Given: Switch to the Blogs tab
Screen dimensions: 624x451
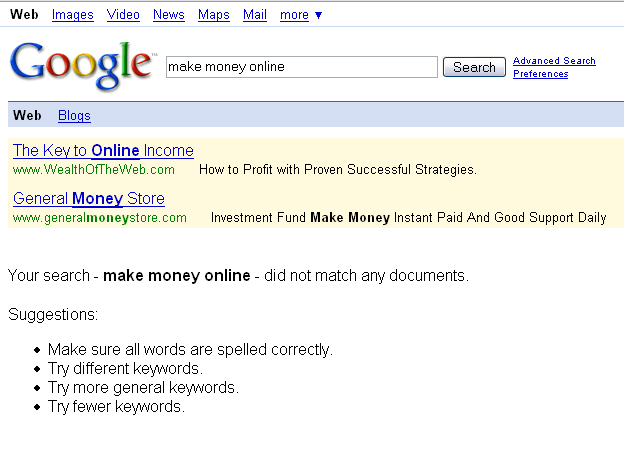Looking at the screenshot, I should [x=74, y=115].
